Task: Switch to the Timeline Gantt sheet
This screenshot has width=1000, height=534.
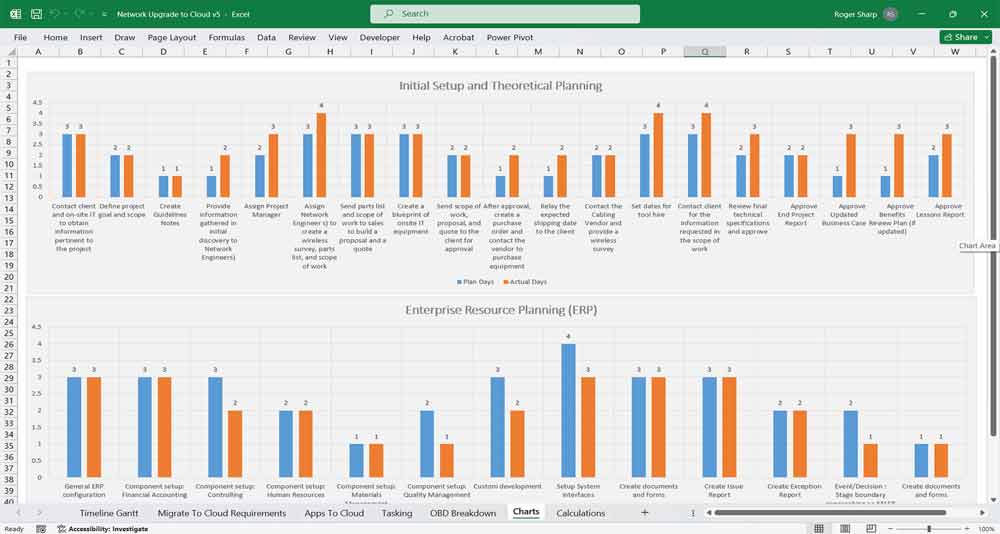Action: point(109,513)
